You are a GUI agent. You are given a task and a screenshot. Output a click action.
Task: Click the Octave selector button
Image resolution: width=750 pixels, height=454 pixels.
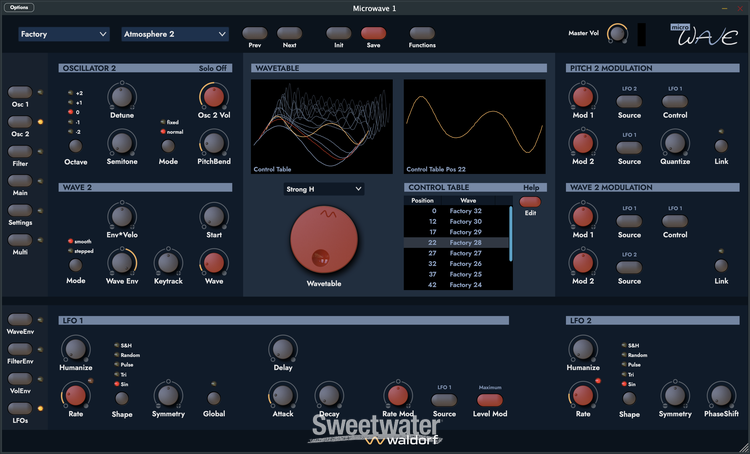click(x=76, y=146)
